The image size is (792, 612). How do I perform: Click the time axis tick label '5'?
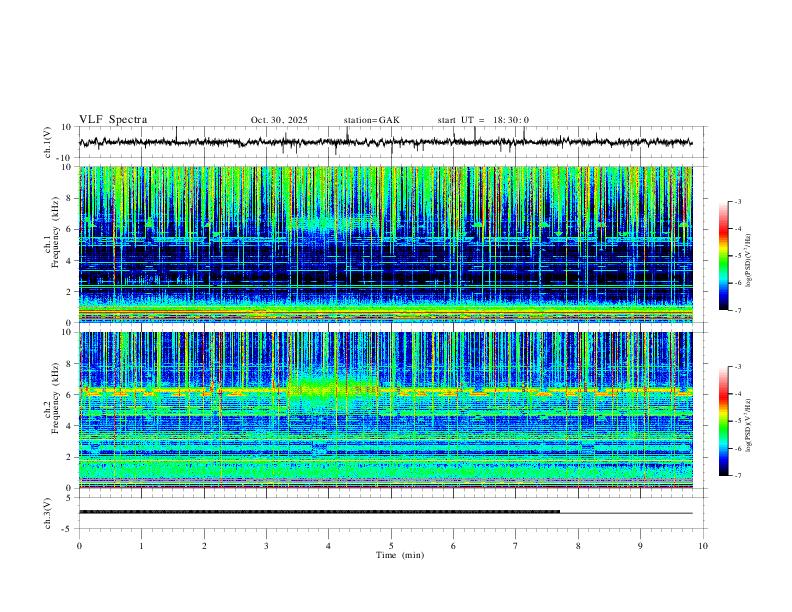tap(391, 546)
